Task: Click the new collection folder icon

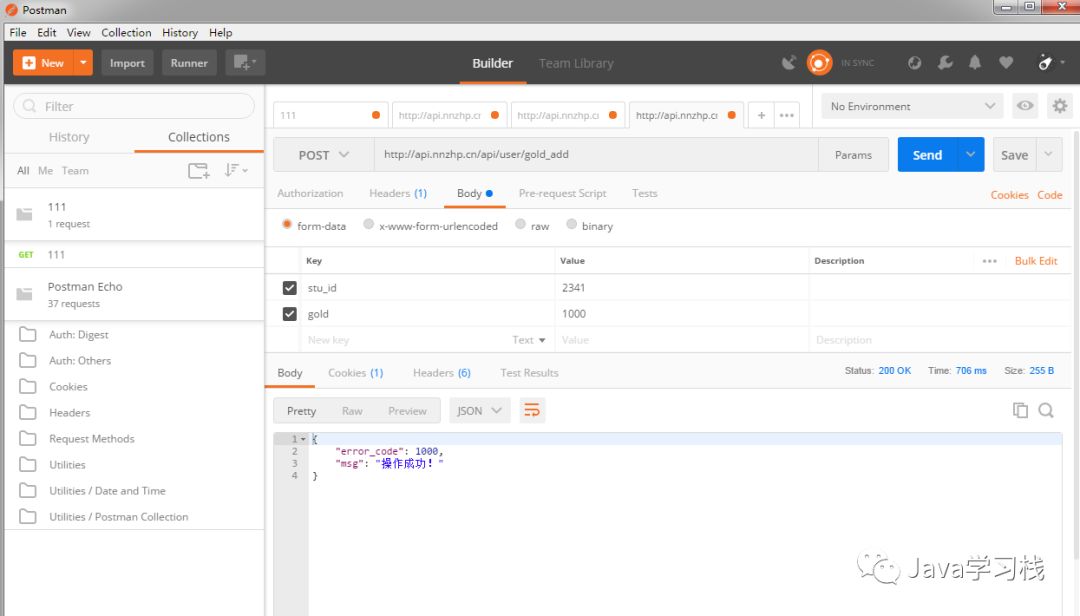Action: coord(199,170)
